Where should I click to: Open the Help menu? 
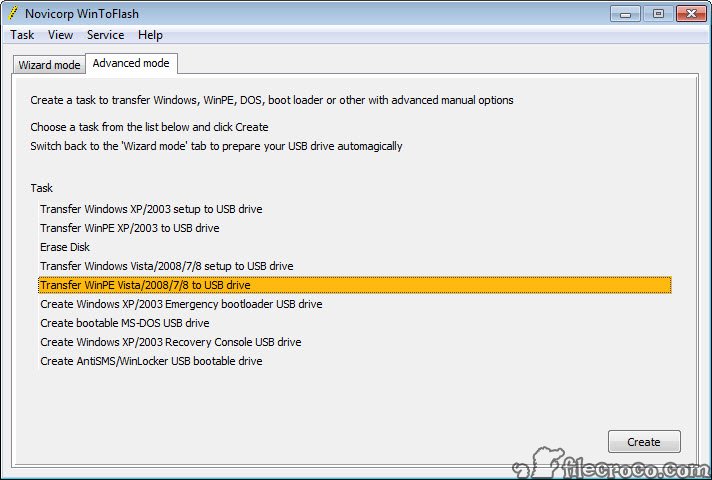pyautogui.click(x=150, y=35)
